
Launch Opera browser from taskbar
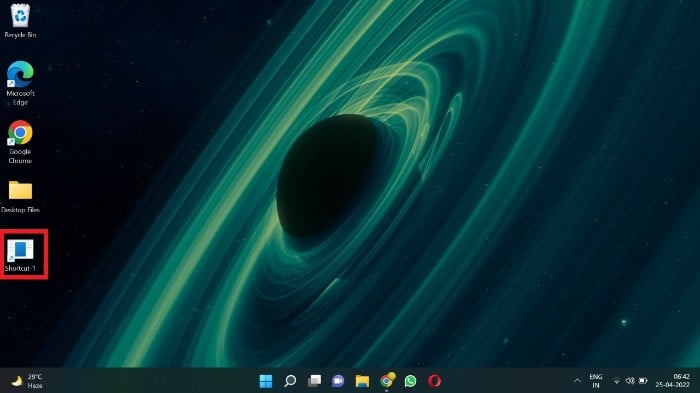(x=434, y=381)
